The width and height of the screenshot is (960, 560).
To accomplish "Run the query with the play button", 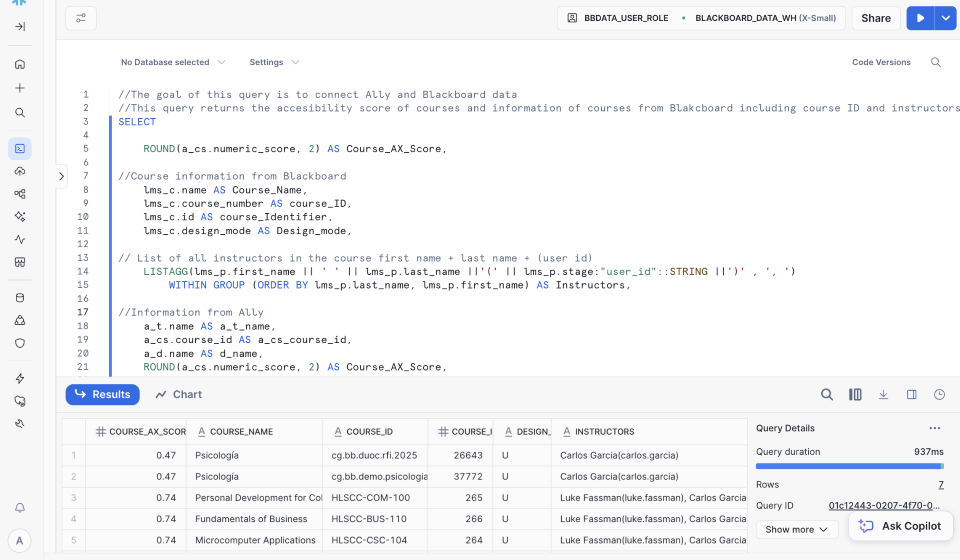I will click(x=919, y=18).
